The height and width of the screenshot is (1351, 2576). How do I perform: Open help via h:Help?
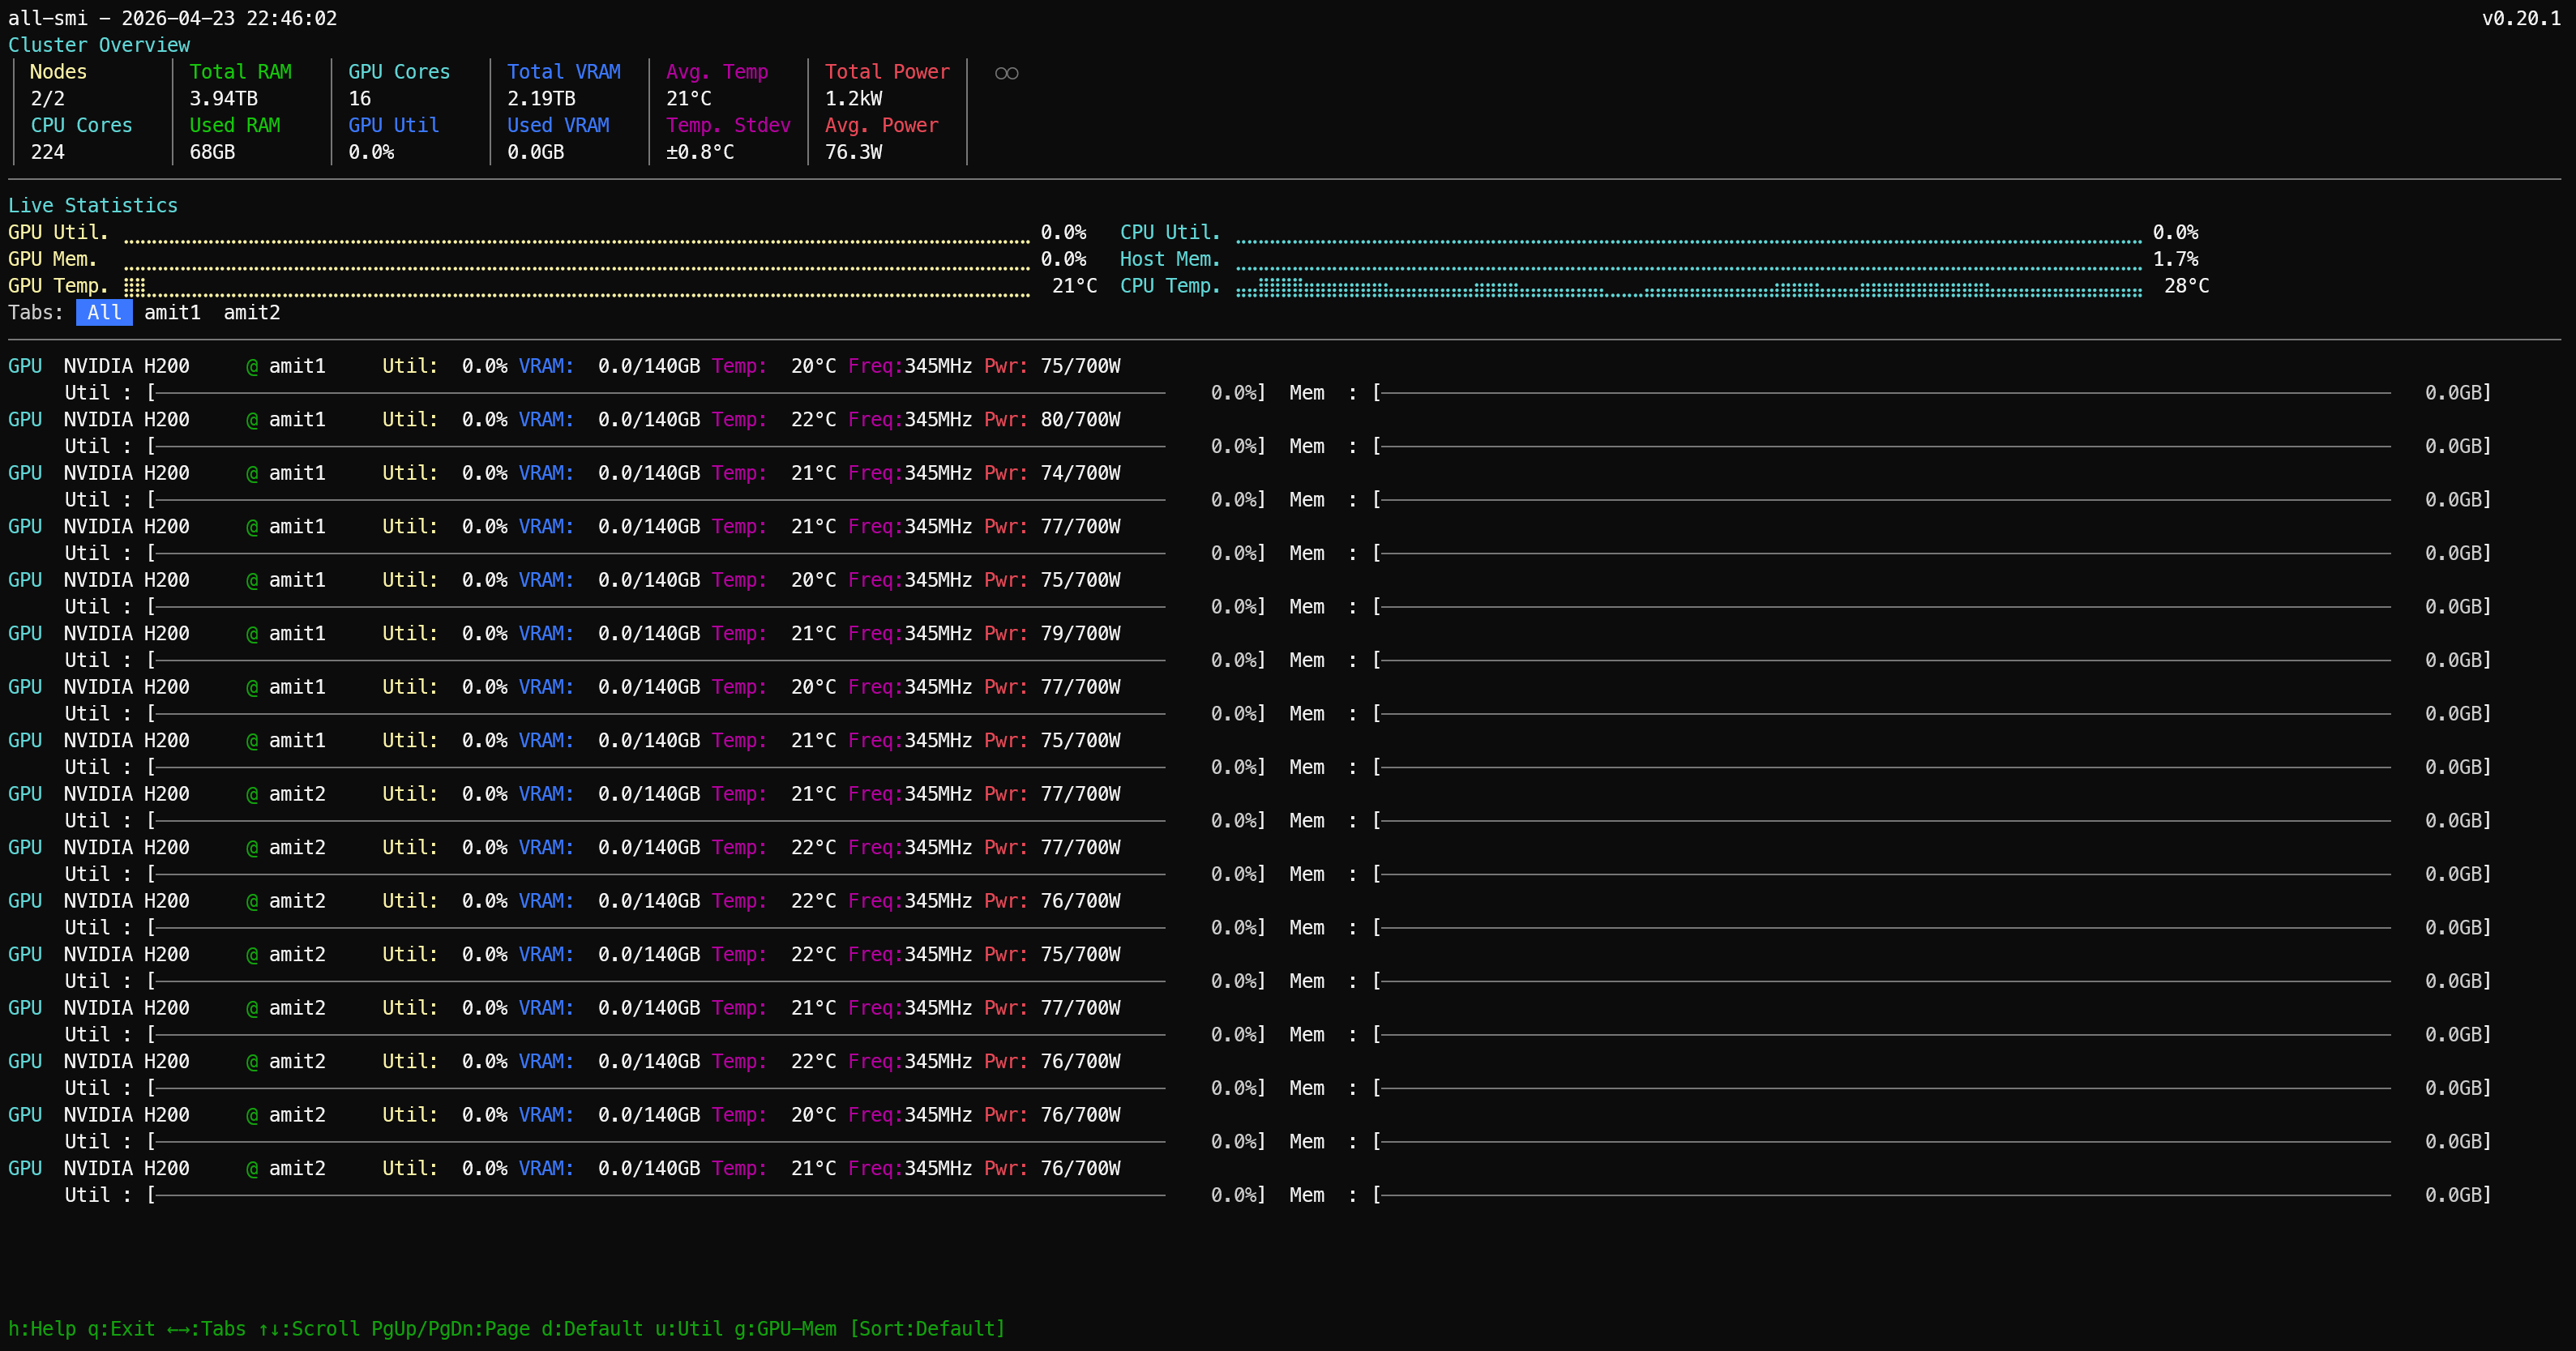(42, 1329)
